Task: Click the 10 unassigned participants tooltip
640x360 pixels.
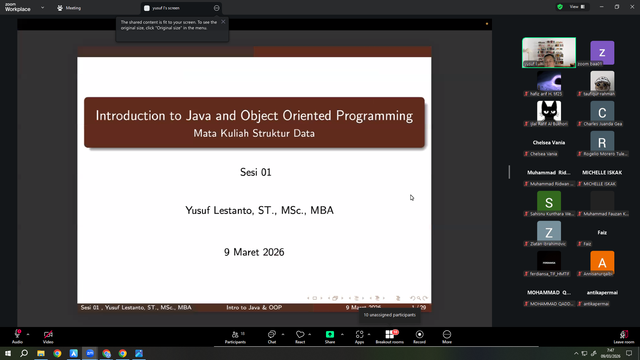Action: tap(389, 315)
